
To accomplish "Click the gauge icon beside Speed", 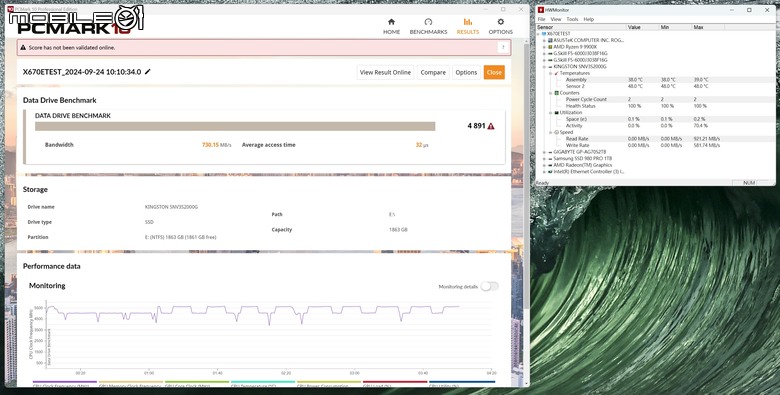I will point(557,132).
